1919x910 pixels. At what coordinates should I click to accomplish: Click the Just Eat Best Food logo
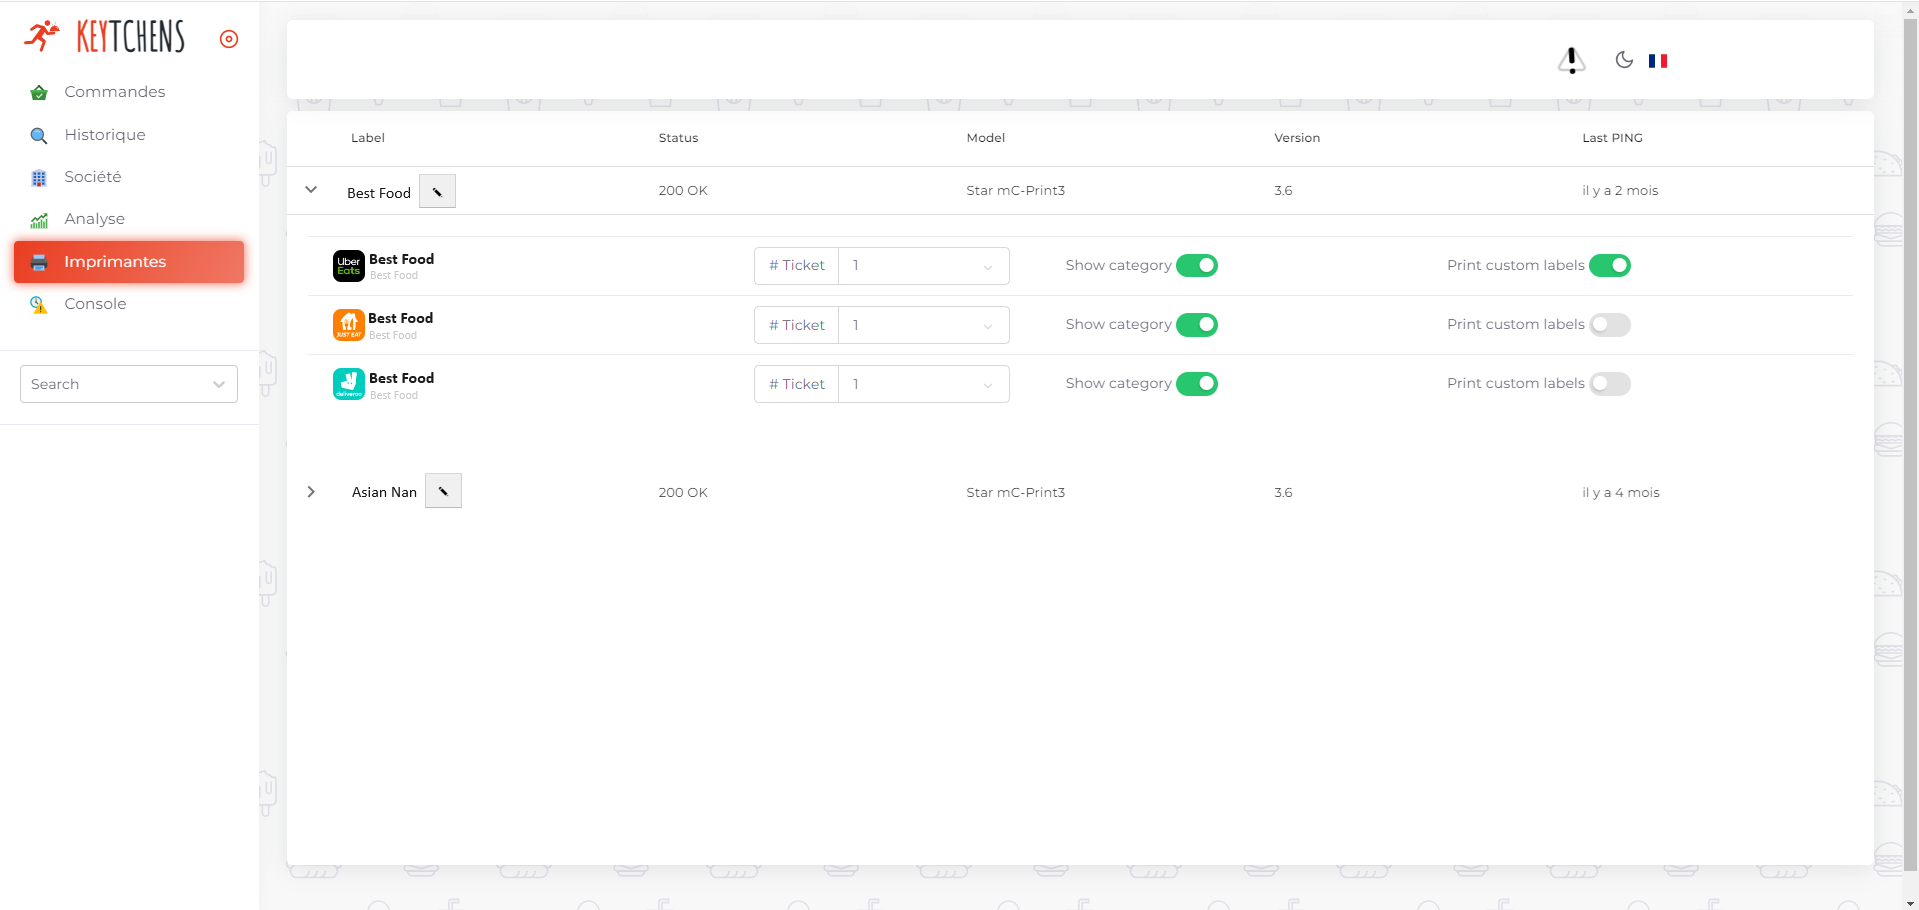(x=348, y=325)
